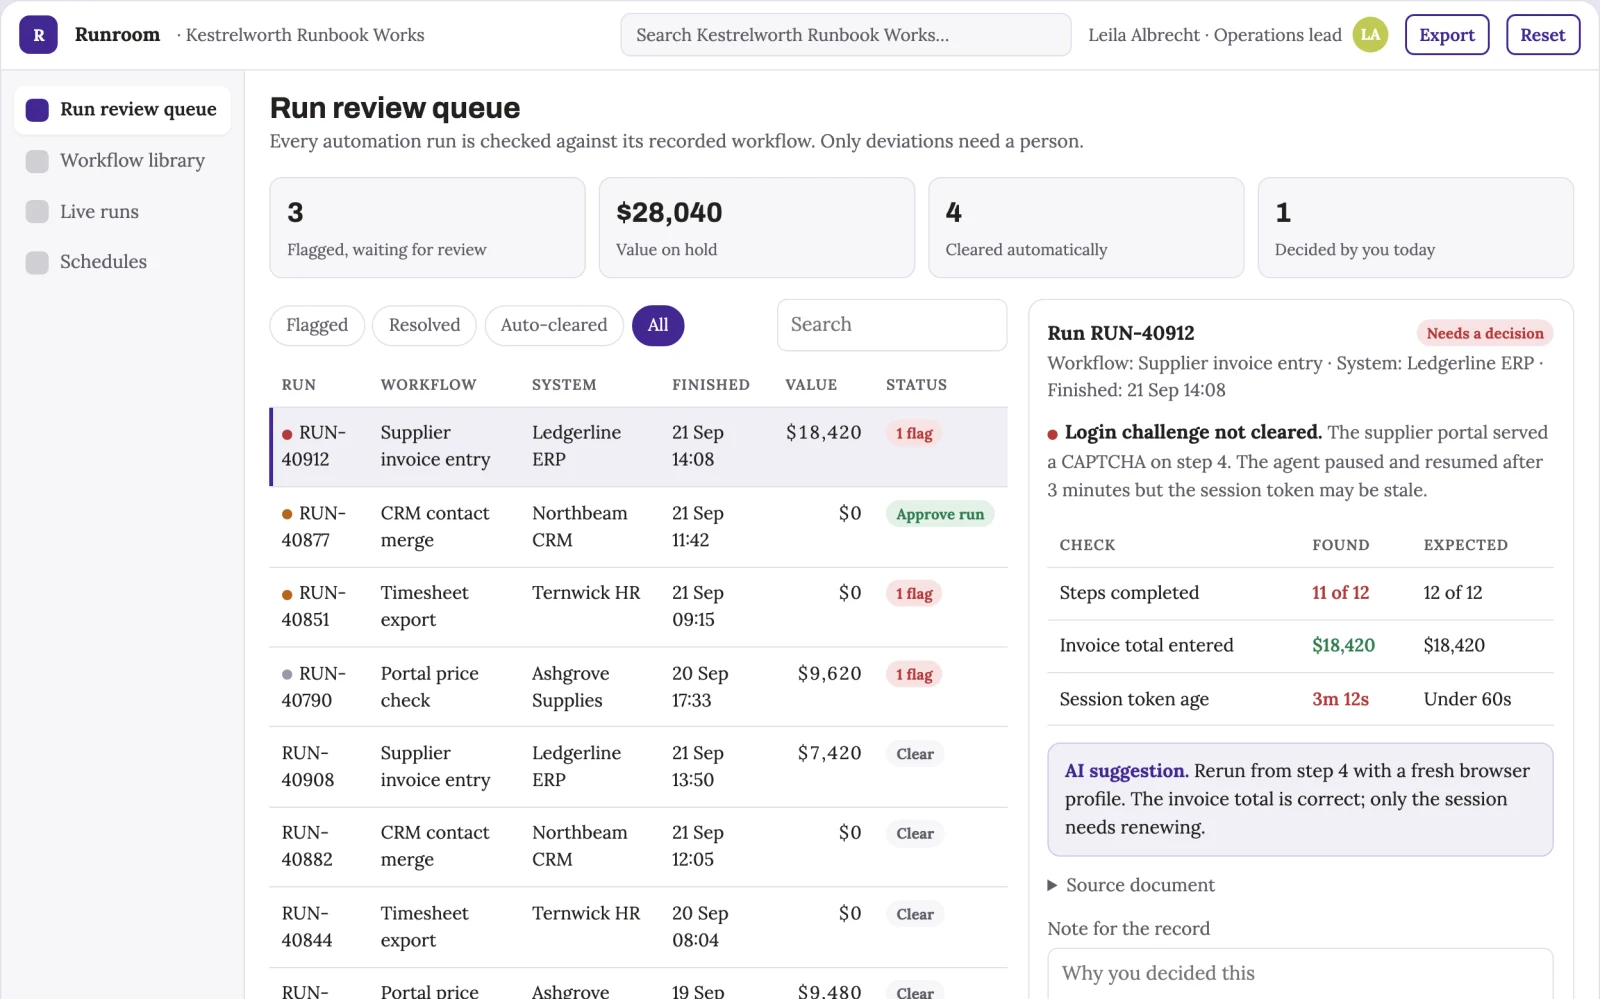1600x999 pixels.
Task: Click the Clear status on RUN-40908
Action: pyautogui.click(x=915, y=754)
